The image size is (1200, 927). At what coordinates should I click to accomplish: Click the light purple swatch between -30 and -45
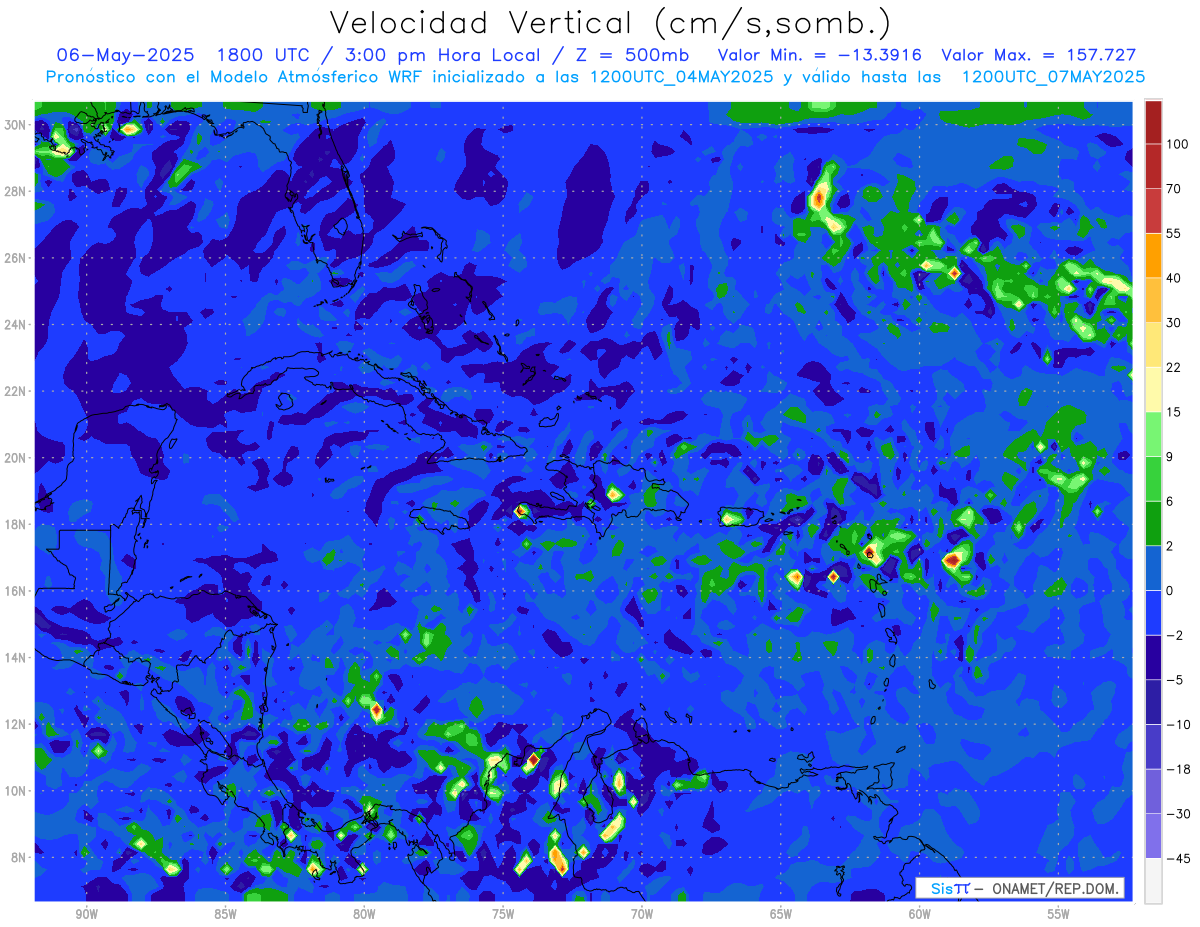[x=1153, y=836]
